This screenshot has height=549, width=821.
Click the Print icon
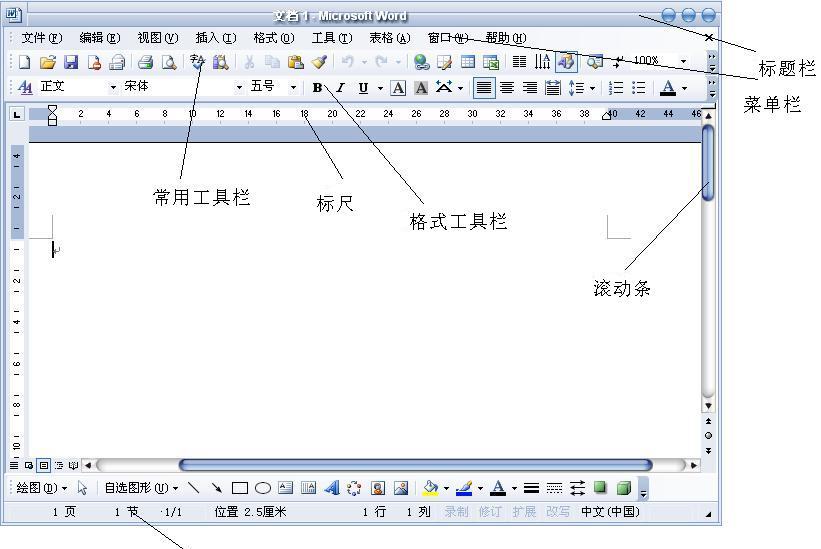(145, 62)
